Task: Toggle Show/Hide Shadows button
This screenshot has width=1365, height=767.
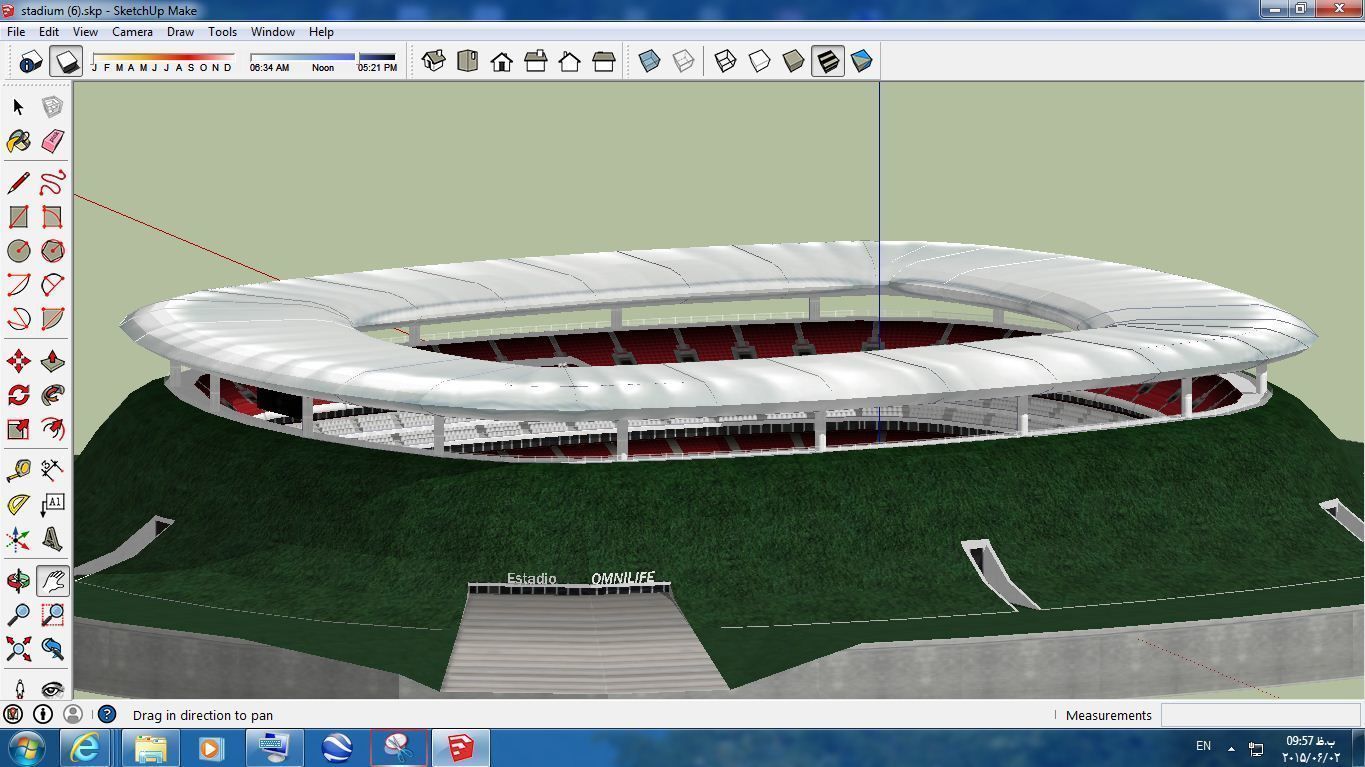Action: (66, 62)
